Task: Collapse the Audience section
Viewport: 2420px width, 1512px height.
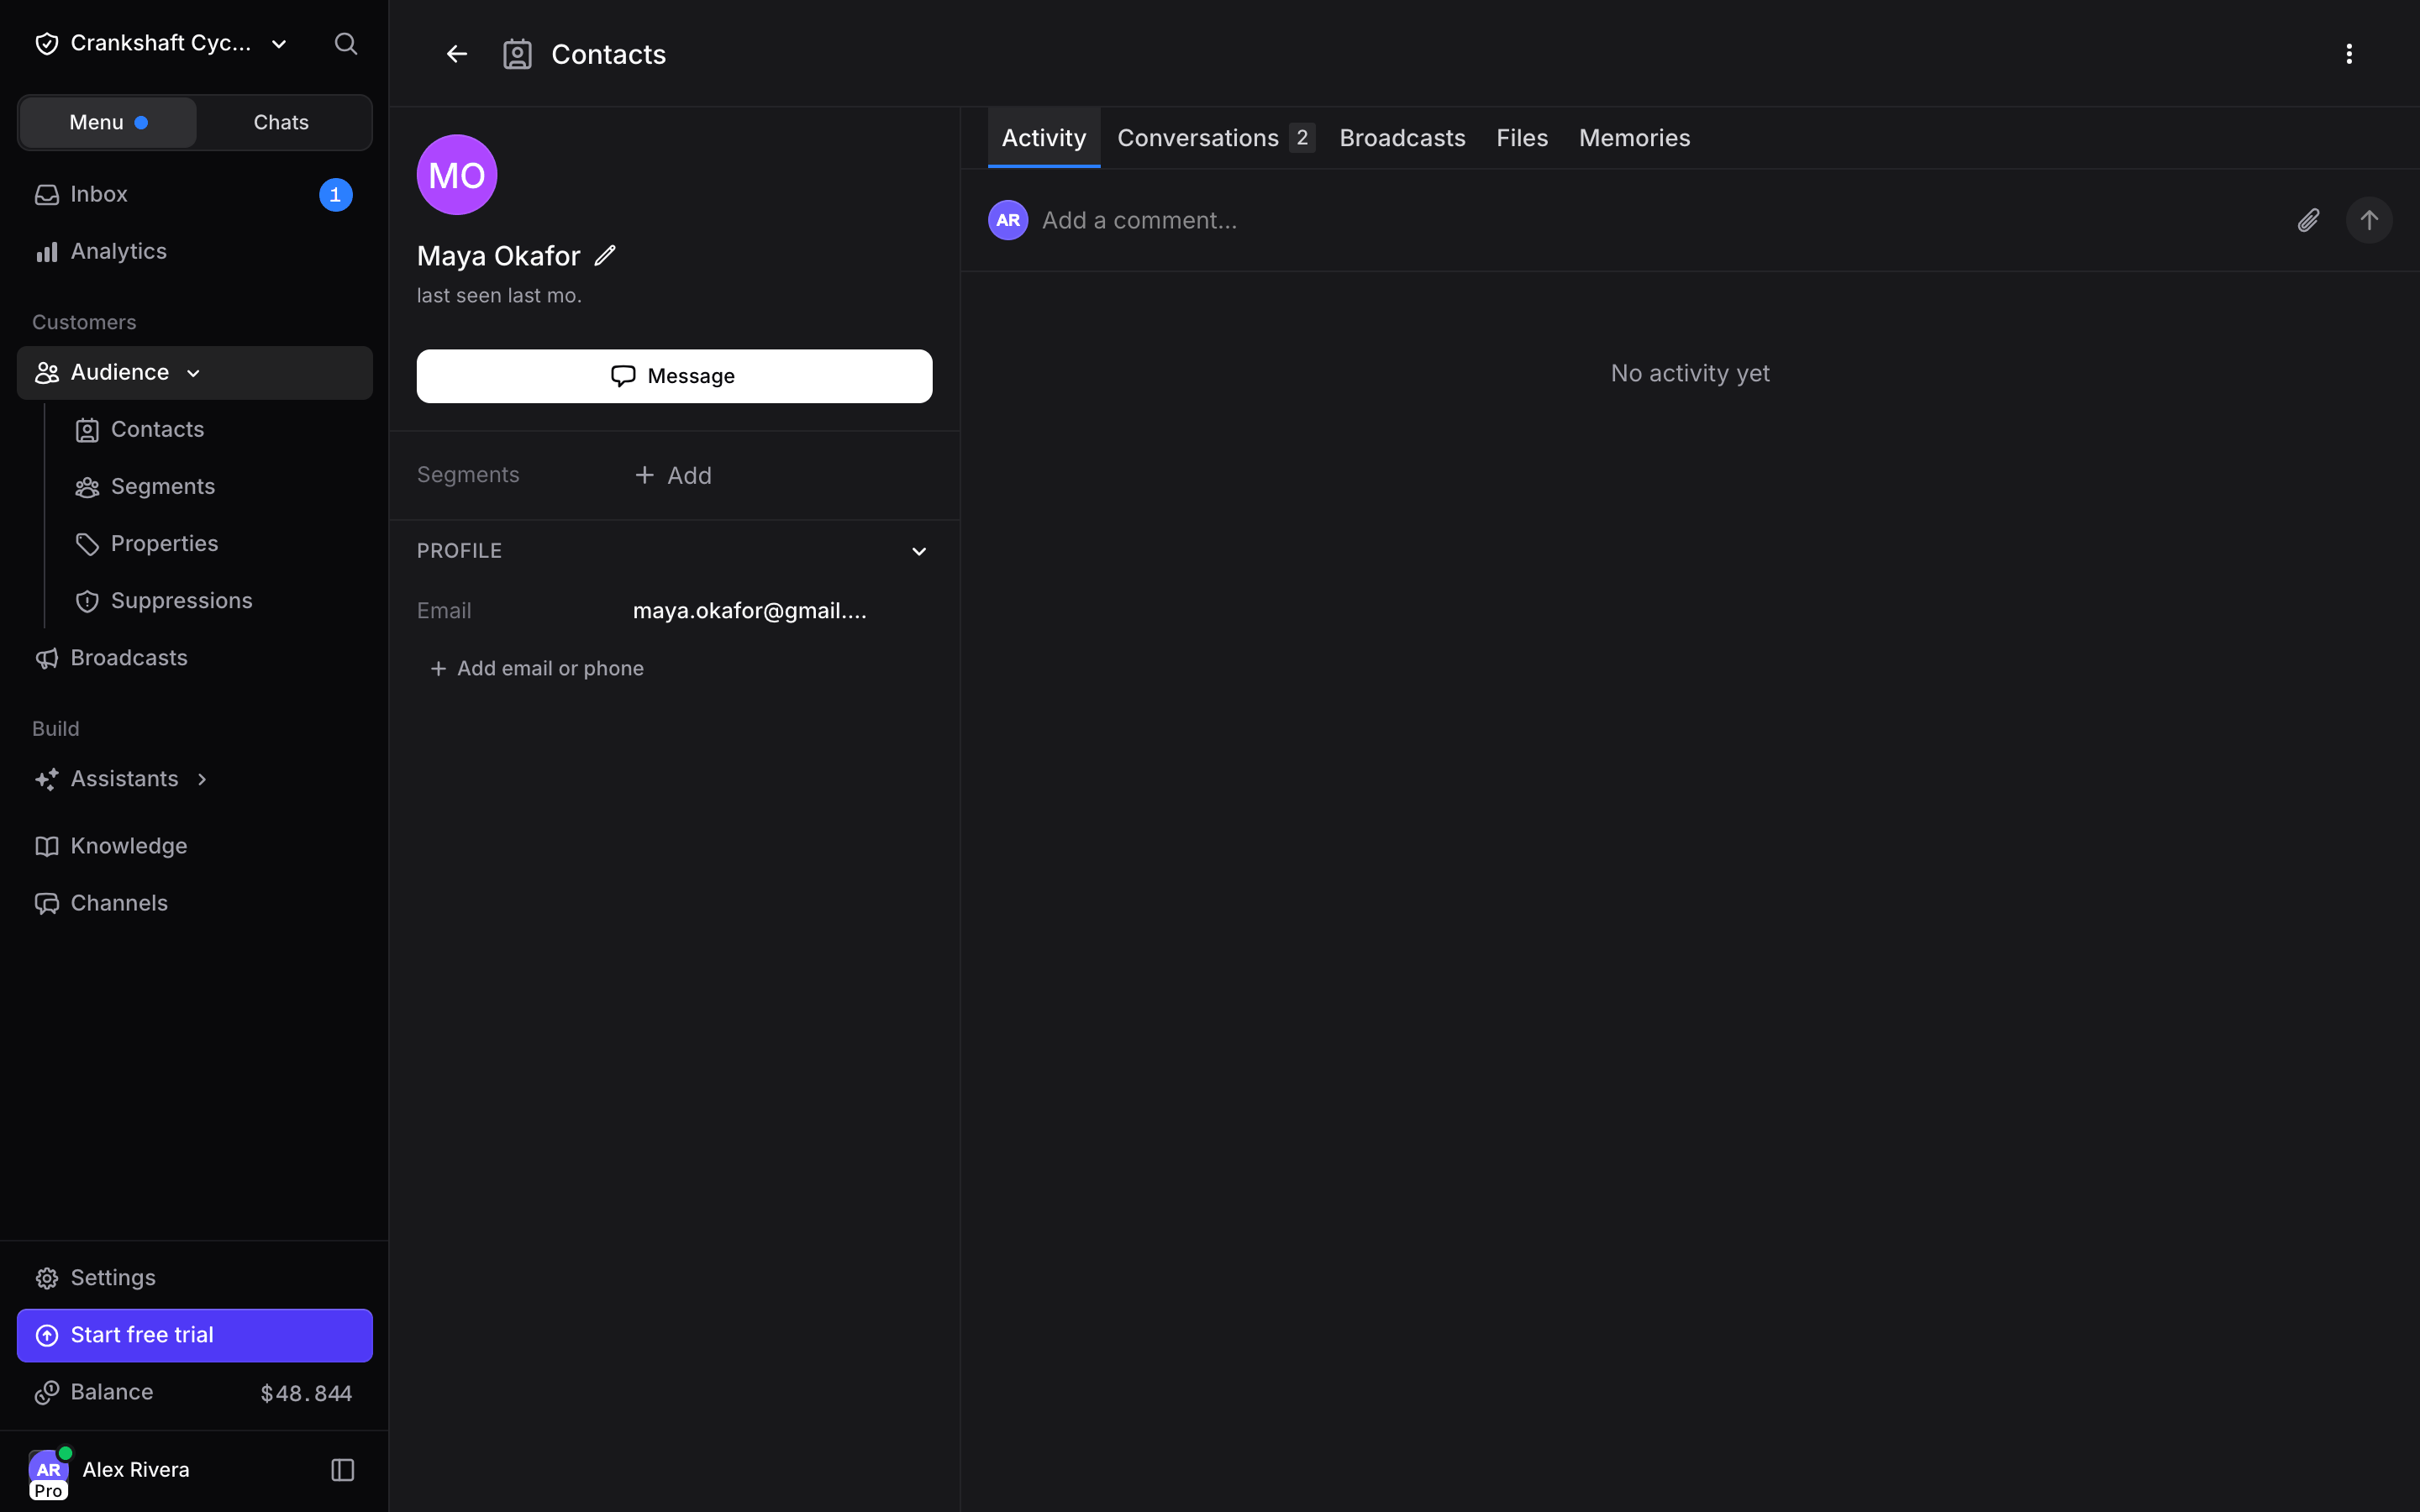Action: 195,372
